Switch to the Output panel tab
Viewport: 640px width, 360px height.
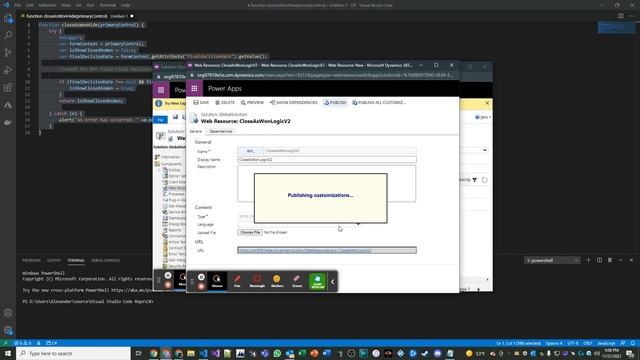click(53, 260)
